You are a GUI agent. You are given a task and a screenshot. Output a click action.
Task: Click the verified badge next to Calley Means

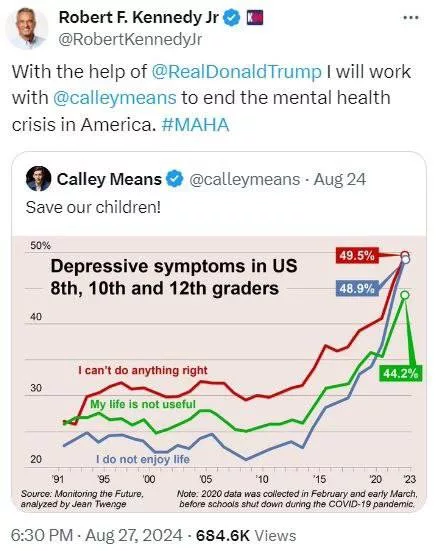[175, 179]
